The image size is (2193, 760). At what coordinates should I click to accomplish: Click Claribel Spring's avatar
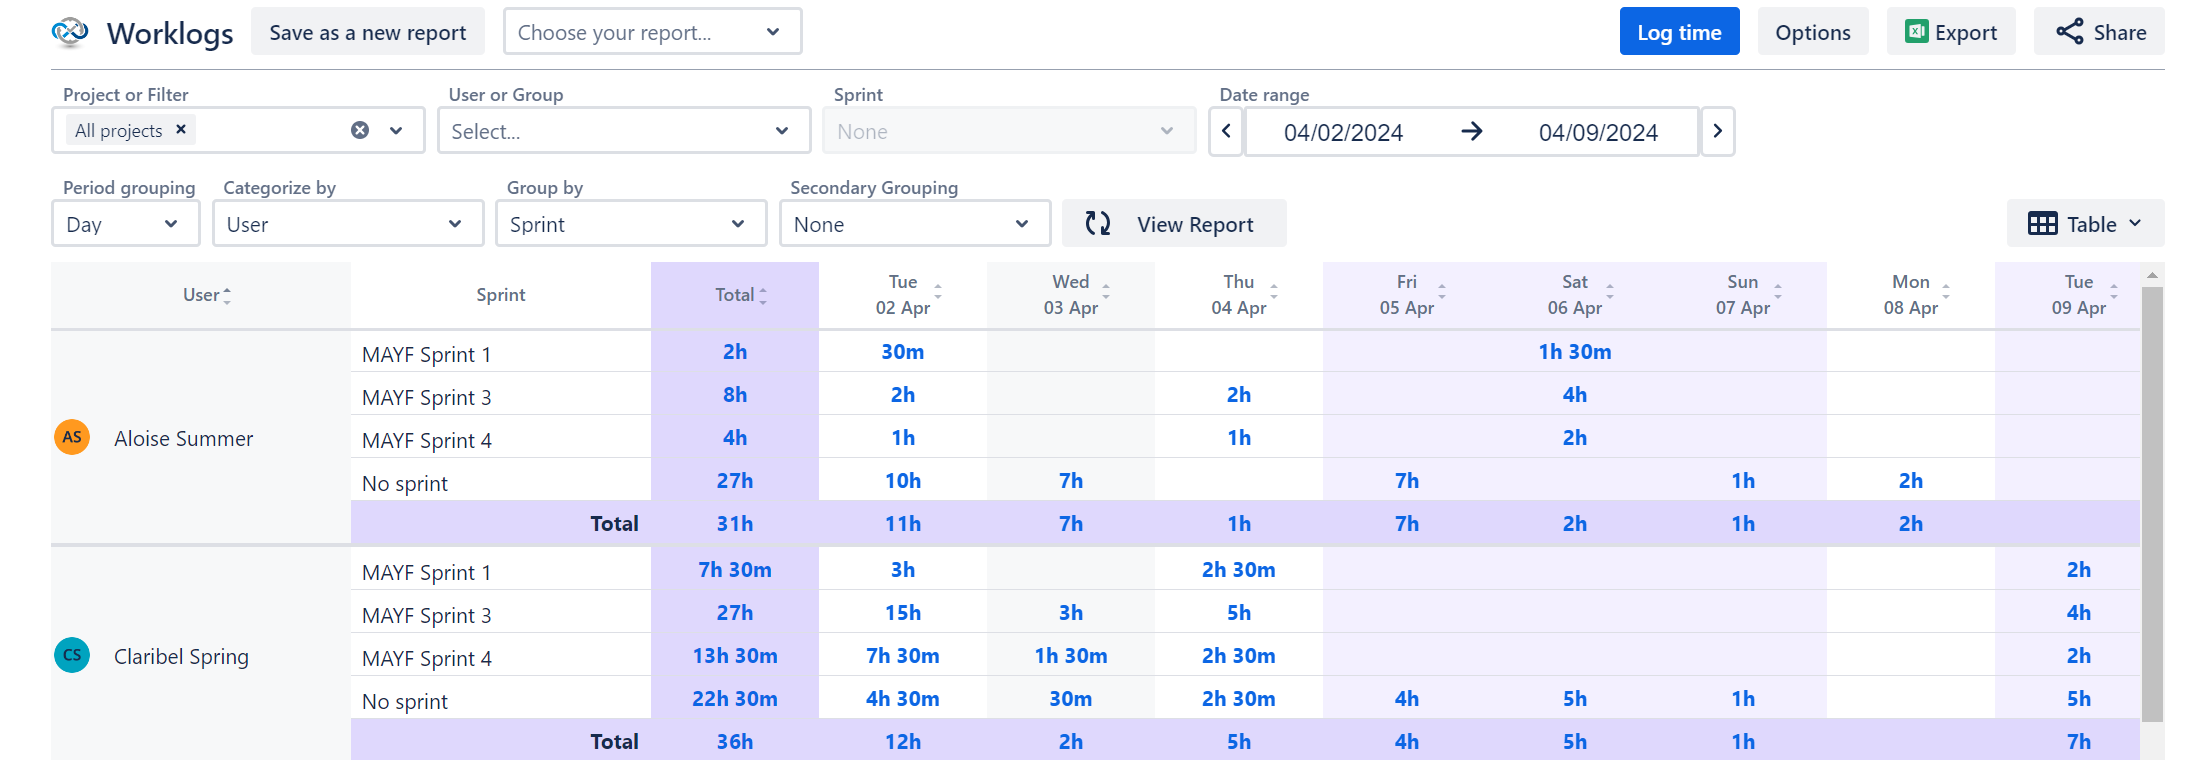72,655
